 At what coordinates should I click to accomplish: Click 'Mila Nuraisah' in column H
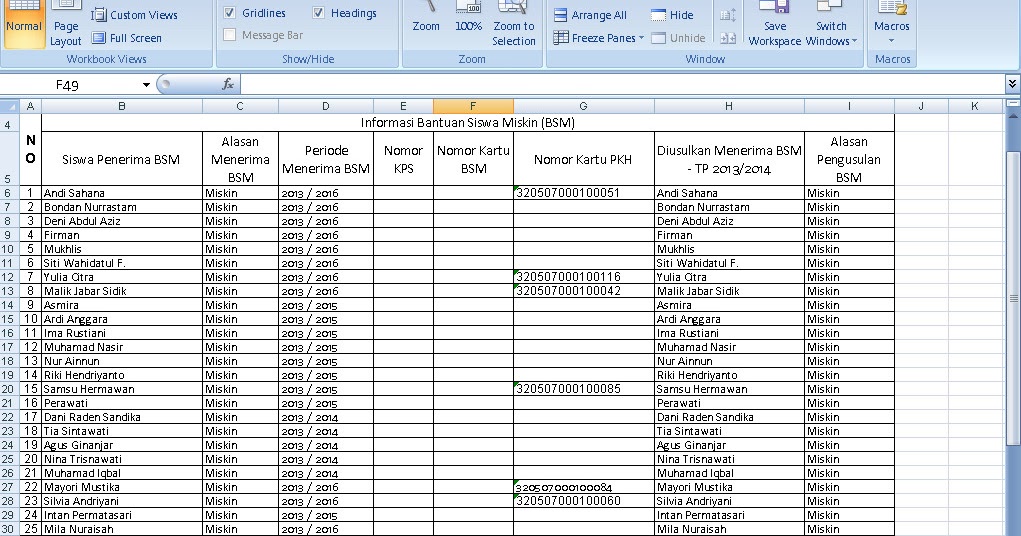click(729, 529)
